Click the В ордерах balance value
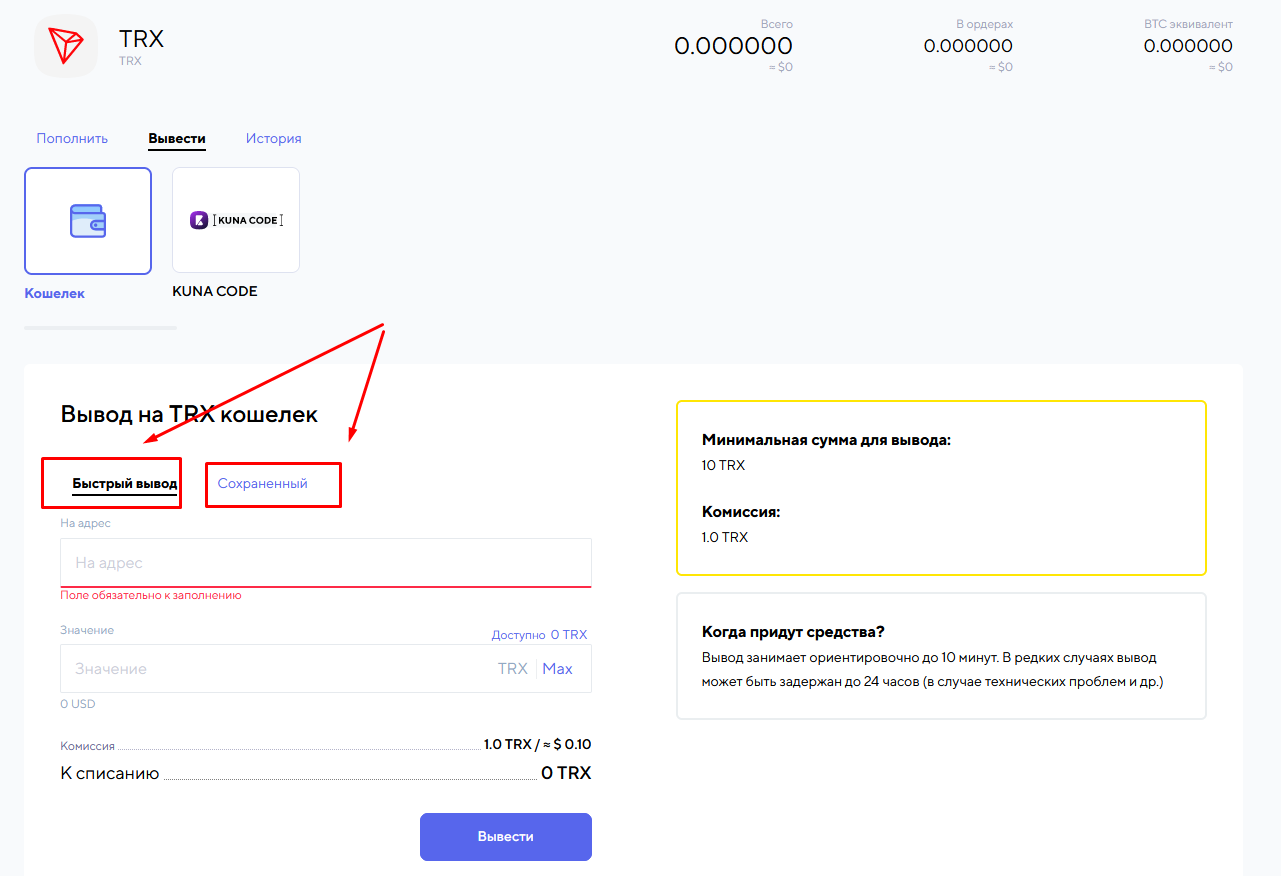Image resolution: width=1281 pixels, height=876 pixels. click(x=967, y=46)
